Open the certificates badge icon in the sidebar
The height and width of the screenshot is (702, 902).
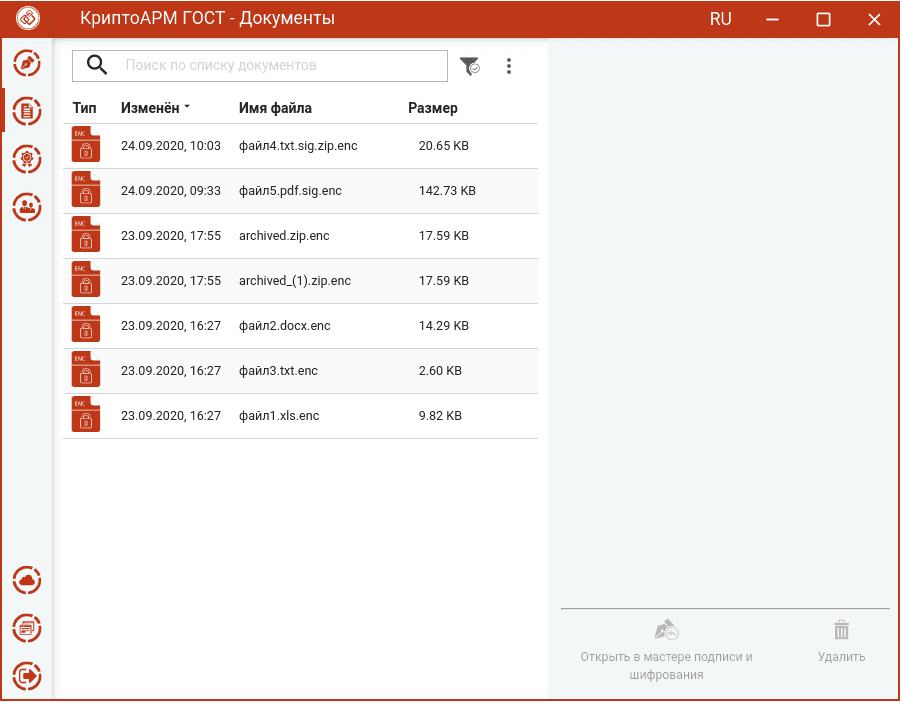27,159
